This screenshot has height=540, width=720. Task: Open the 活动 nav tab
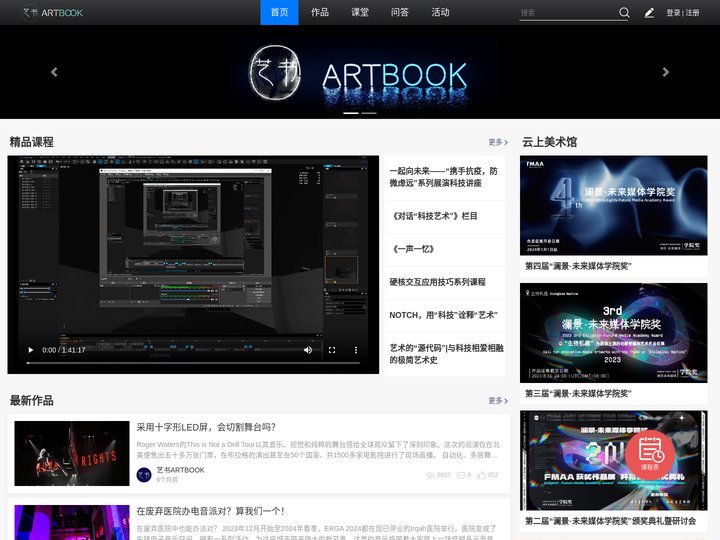pyautogui.click(x=440, y=12)
